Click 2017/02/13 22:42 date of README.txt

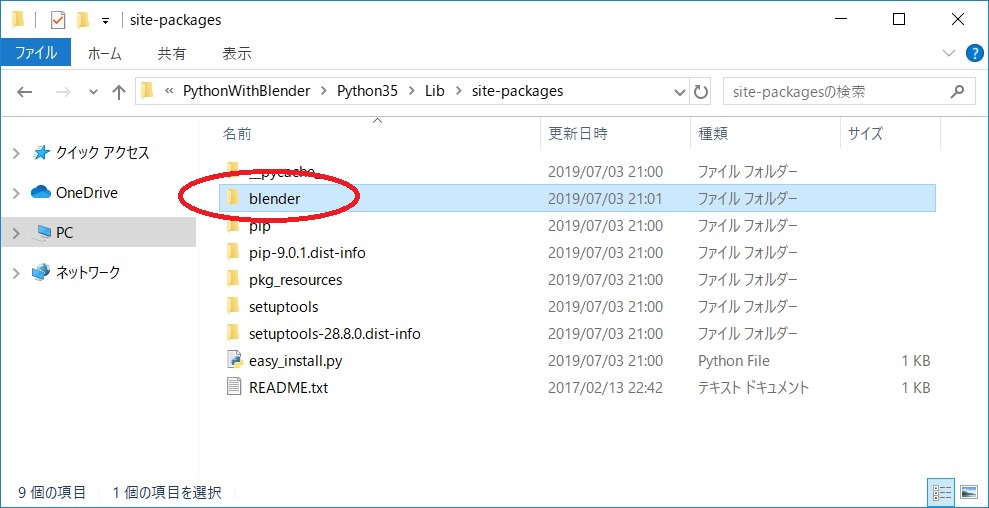tap(606, 387)
